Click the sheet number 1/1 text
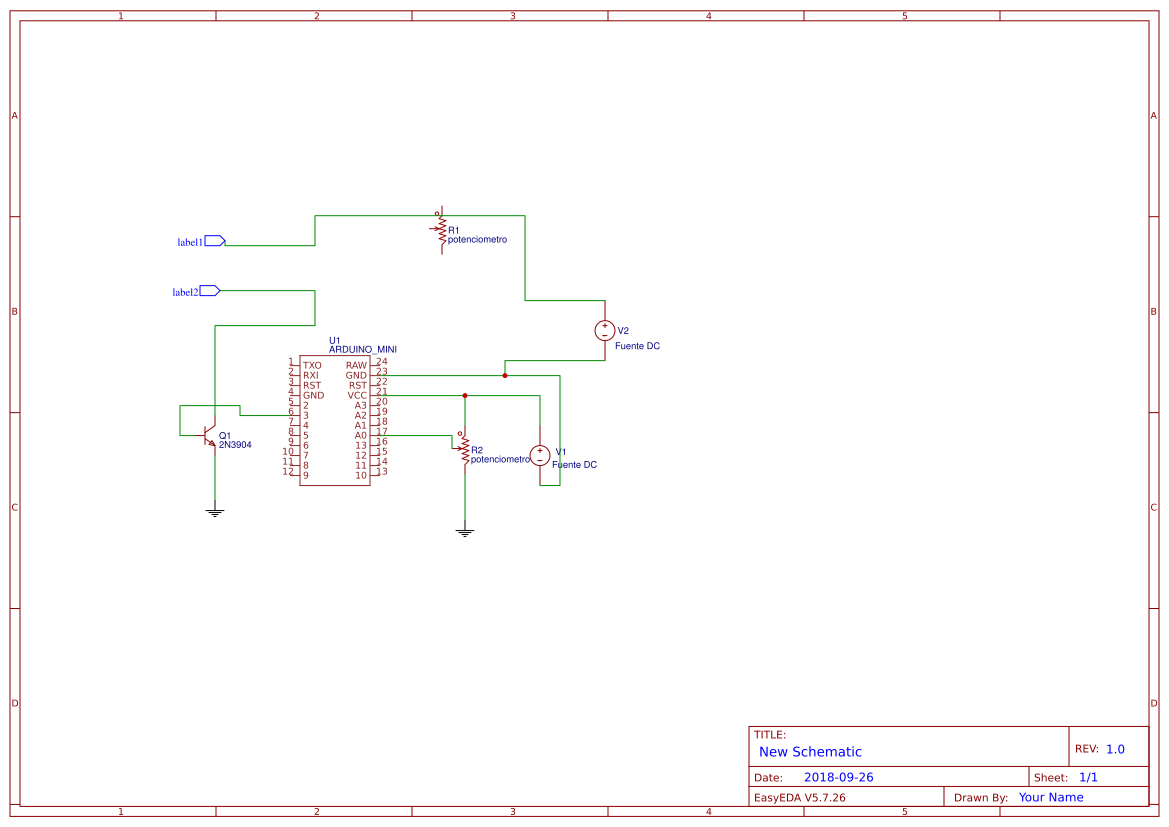The width and height of the screenshot is (1169, 827). tap(1088, 777)
